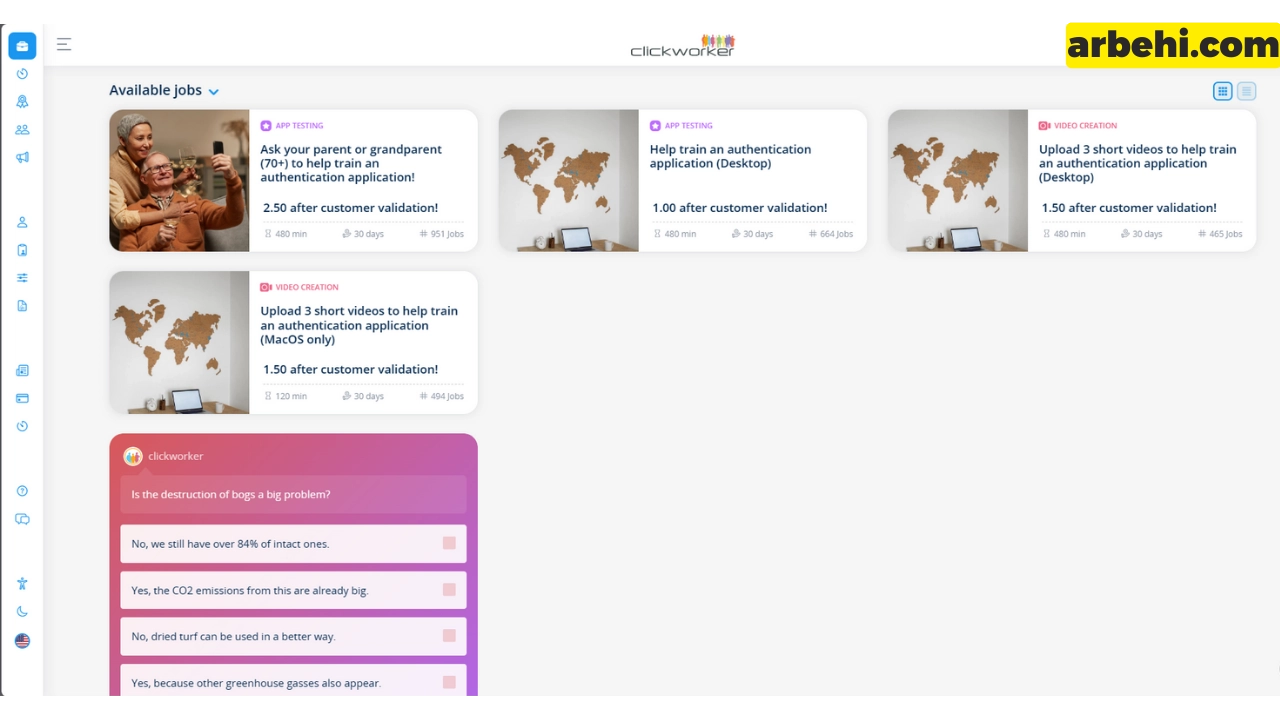1280x720 pixels.
Task: Click the credit card payment icon
Action: [22, 398]
